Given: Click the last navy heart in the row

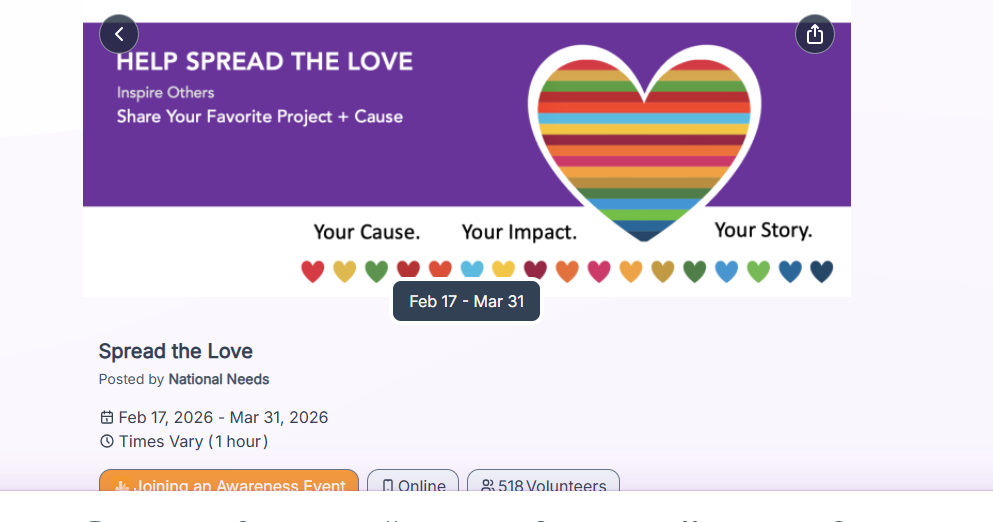Looking at the screenshot, I should tap(821, 271).
